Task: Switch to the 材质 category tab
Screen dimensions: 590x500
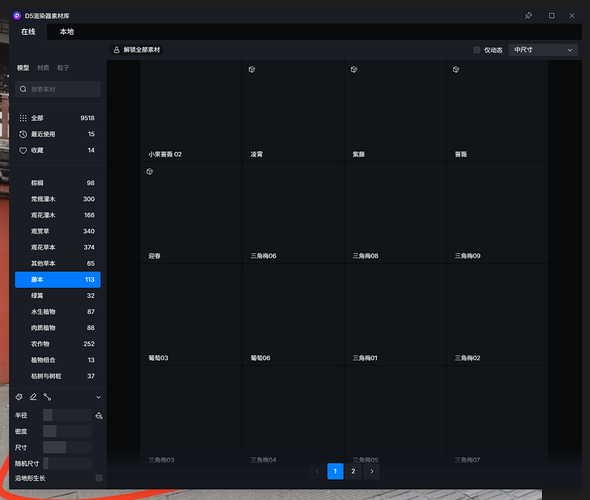Action: click(x=43, y=68)
